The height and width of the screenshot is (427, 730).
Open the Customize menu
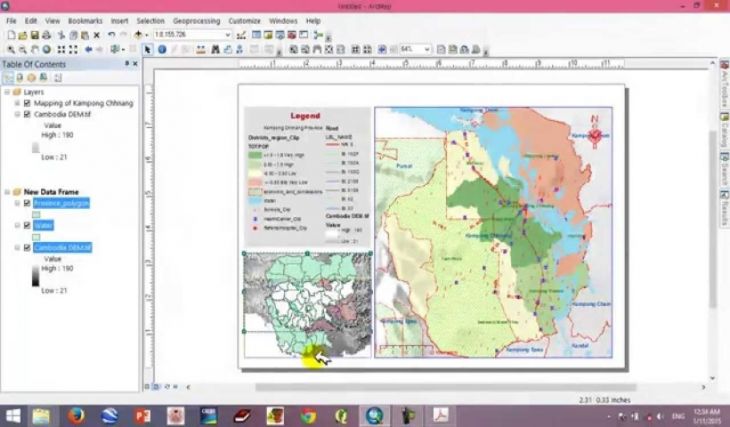click(x=244, y=21)
